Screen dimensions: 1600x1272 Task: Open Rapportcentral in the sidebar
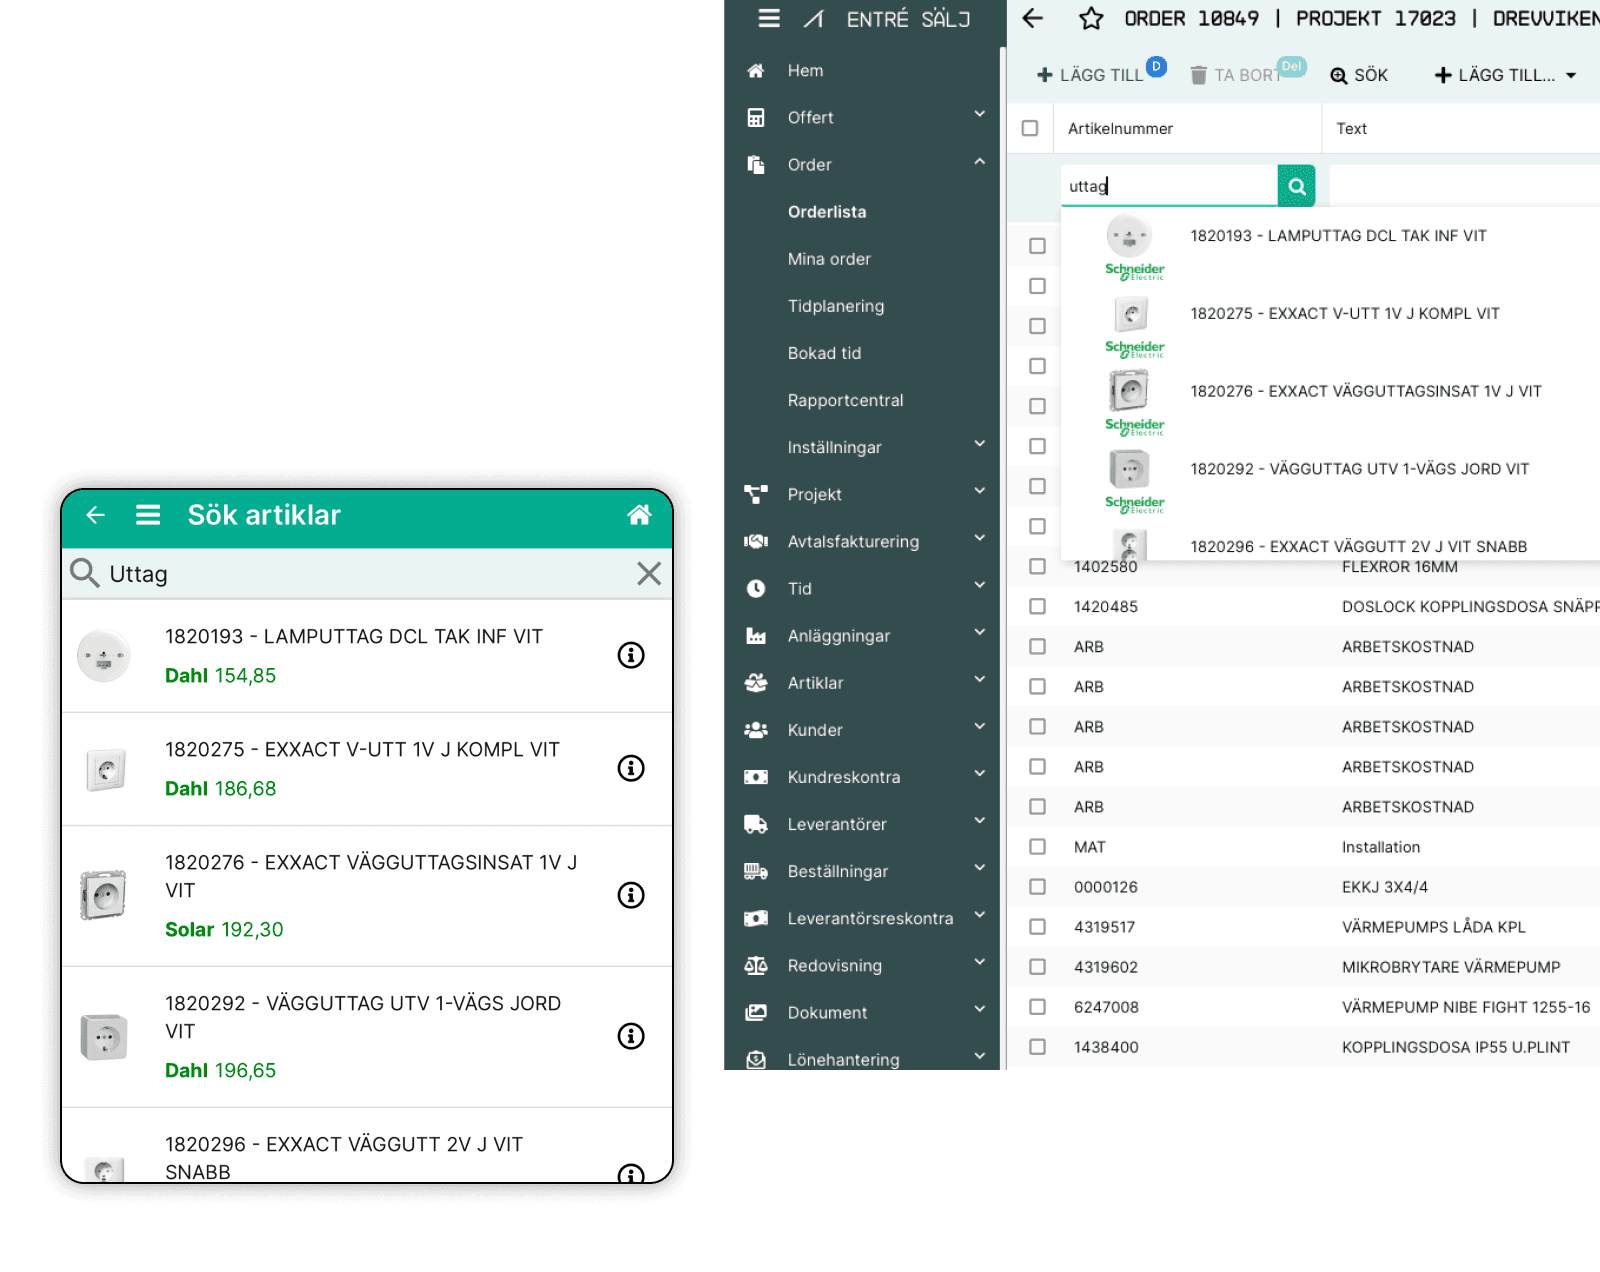[x=845, y=400]
